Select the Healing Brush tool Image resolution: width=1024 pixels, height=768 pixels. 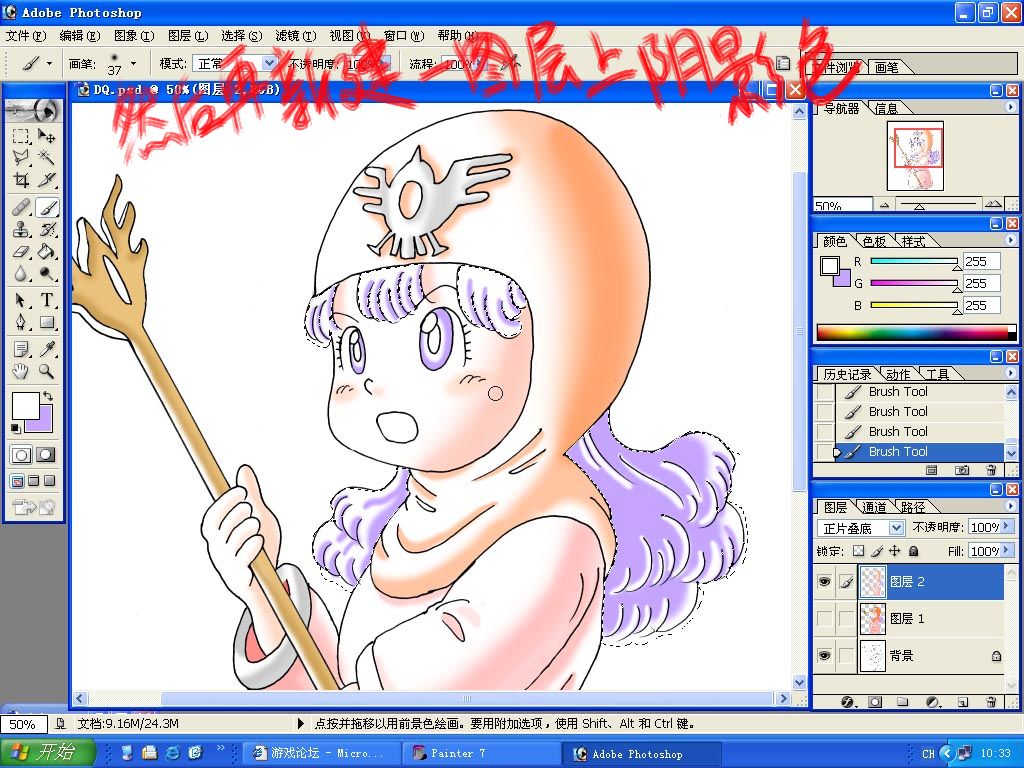pos(21,208)
